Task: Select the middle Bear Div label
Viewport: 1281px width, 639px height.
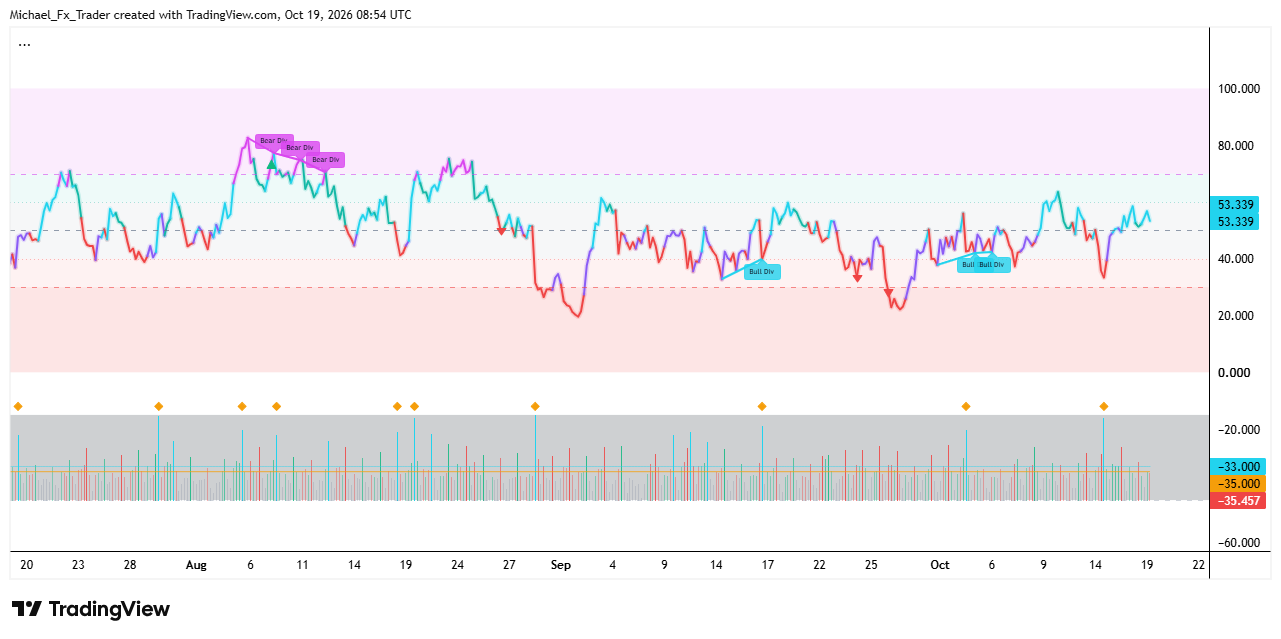Action: [301, 148]
